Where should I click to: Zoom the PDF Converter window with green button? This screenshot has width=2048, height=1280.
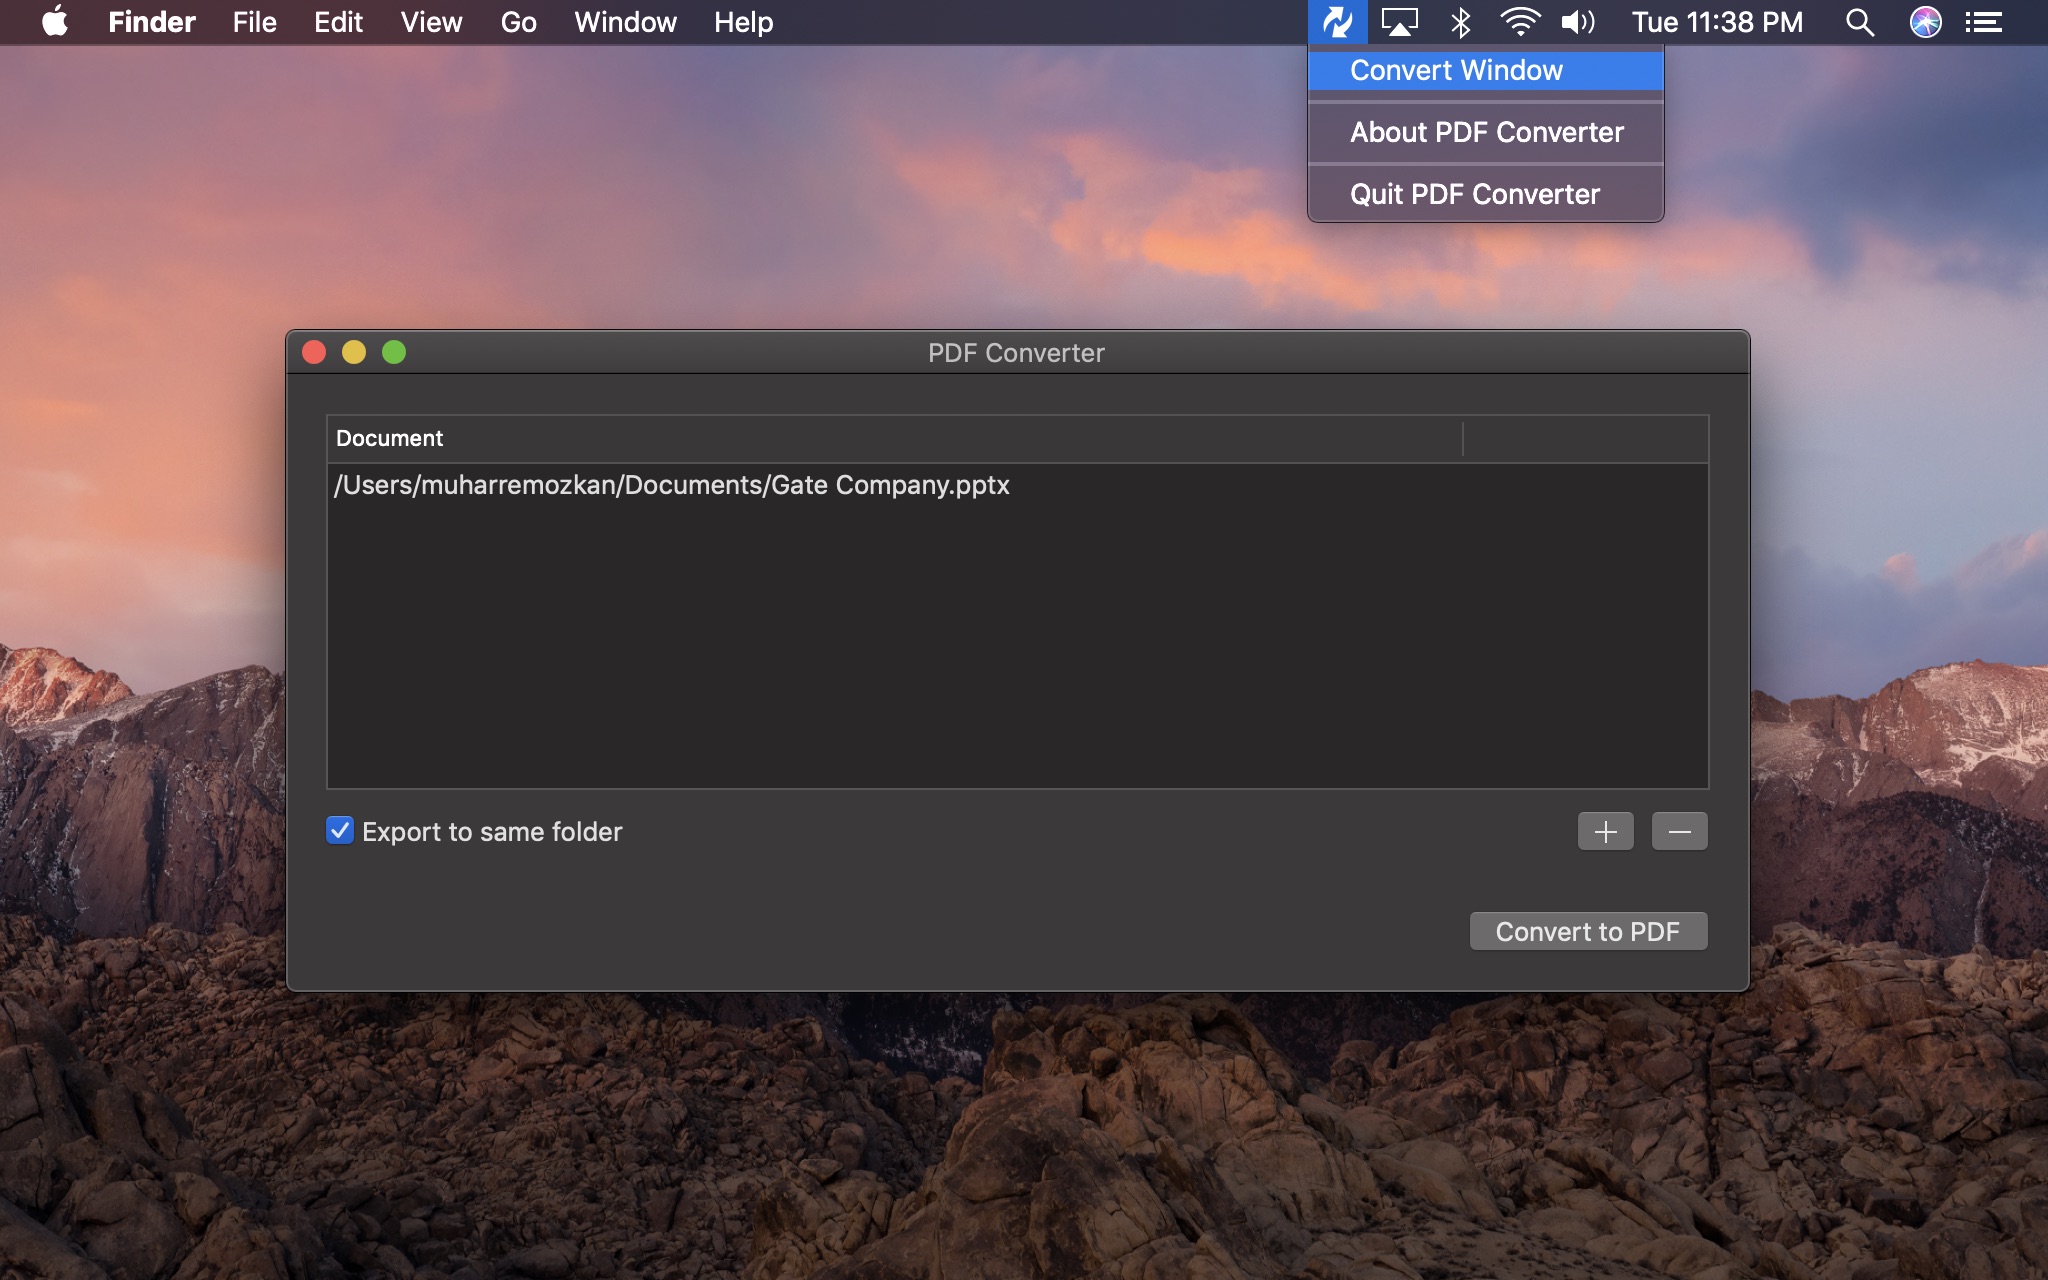pyautogui.click(x=394, y=352)
